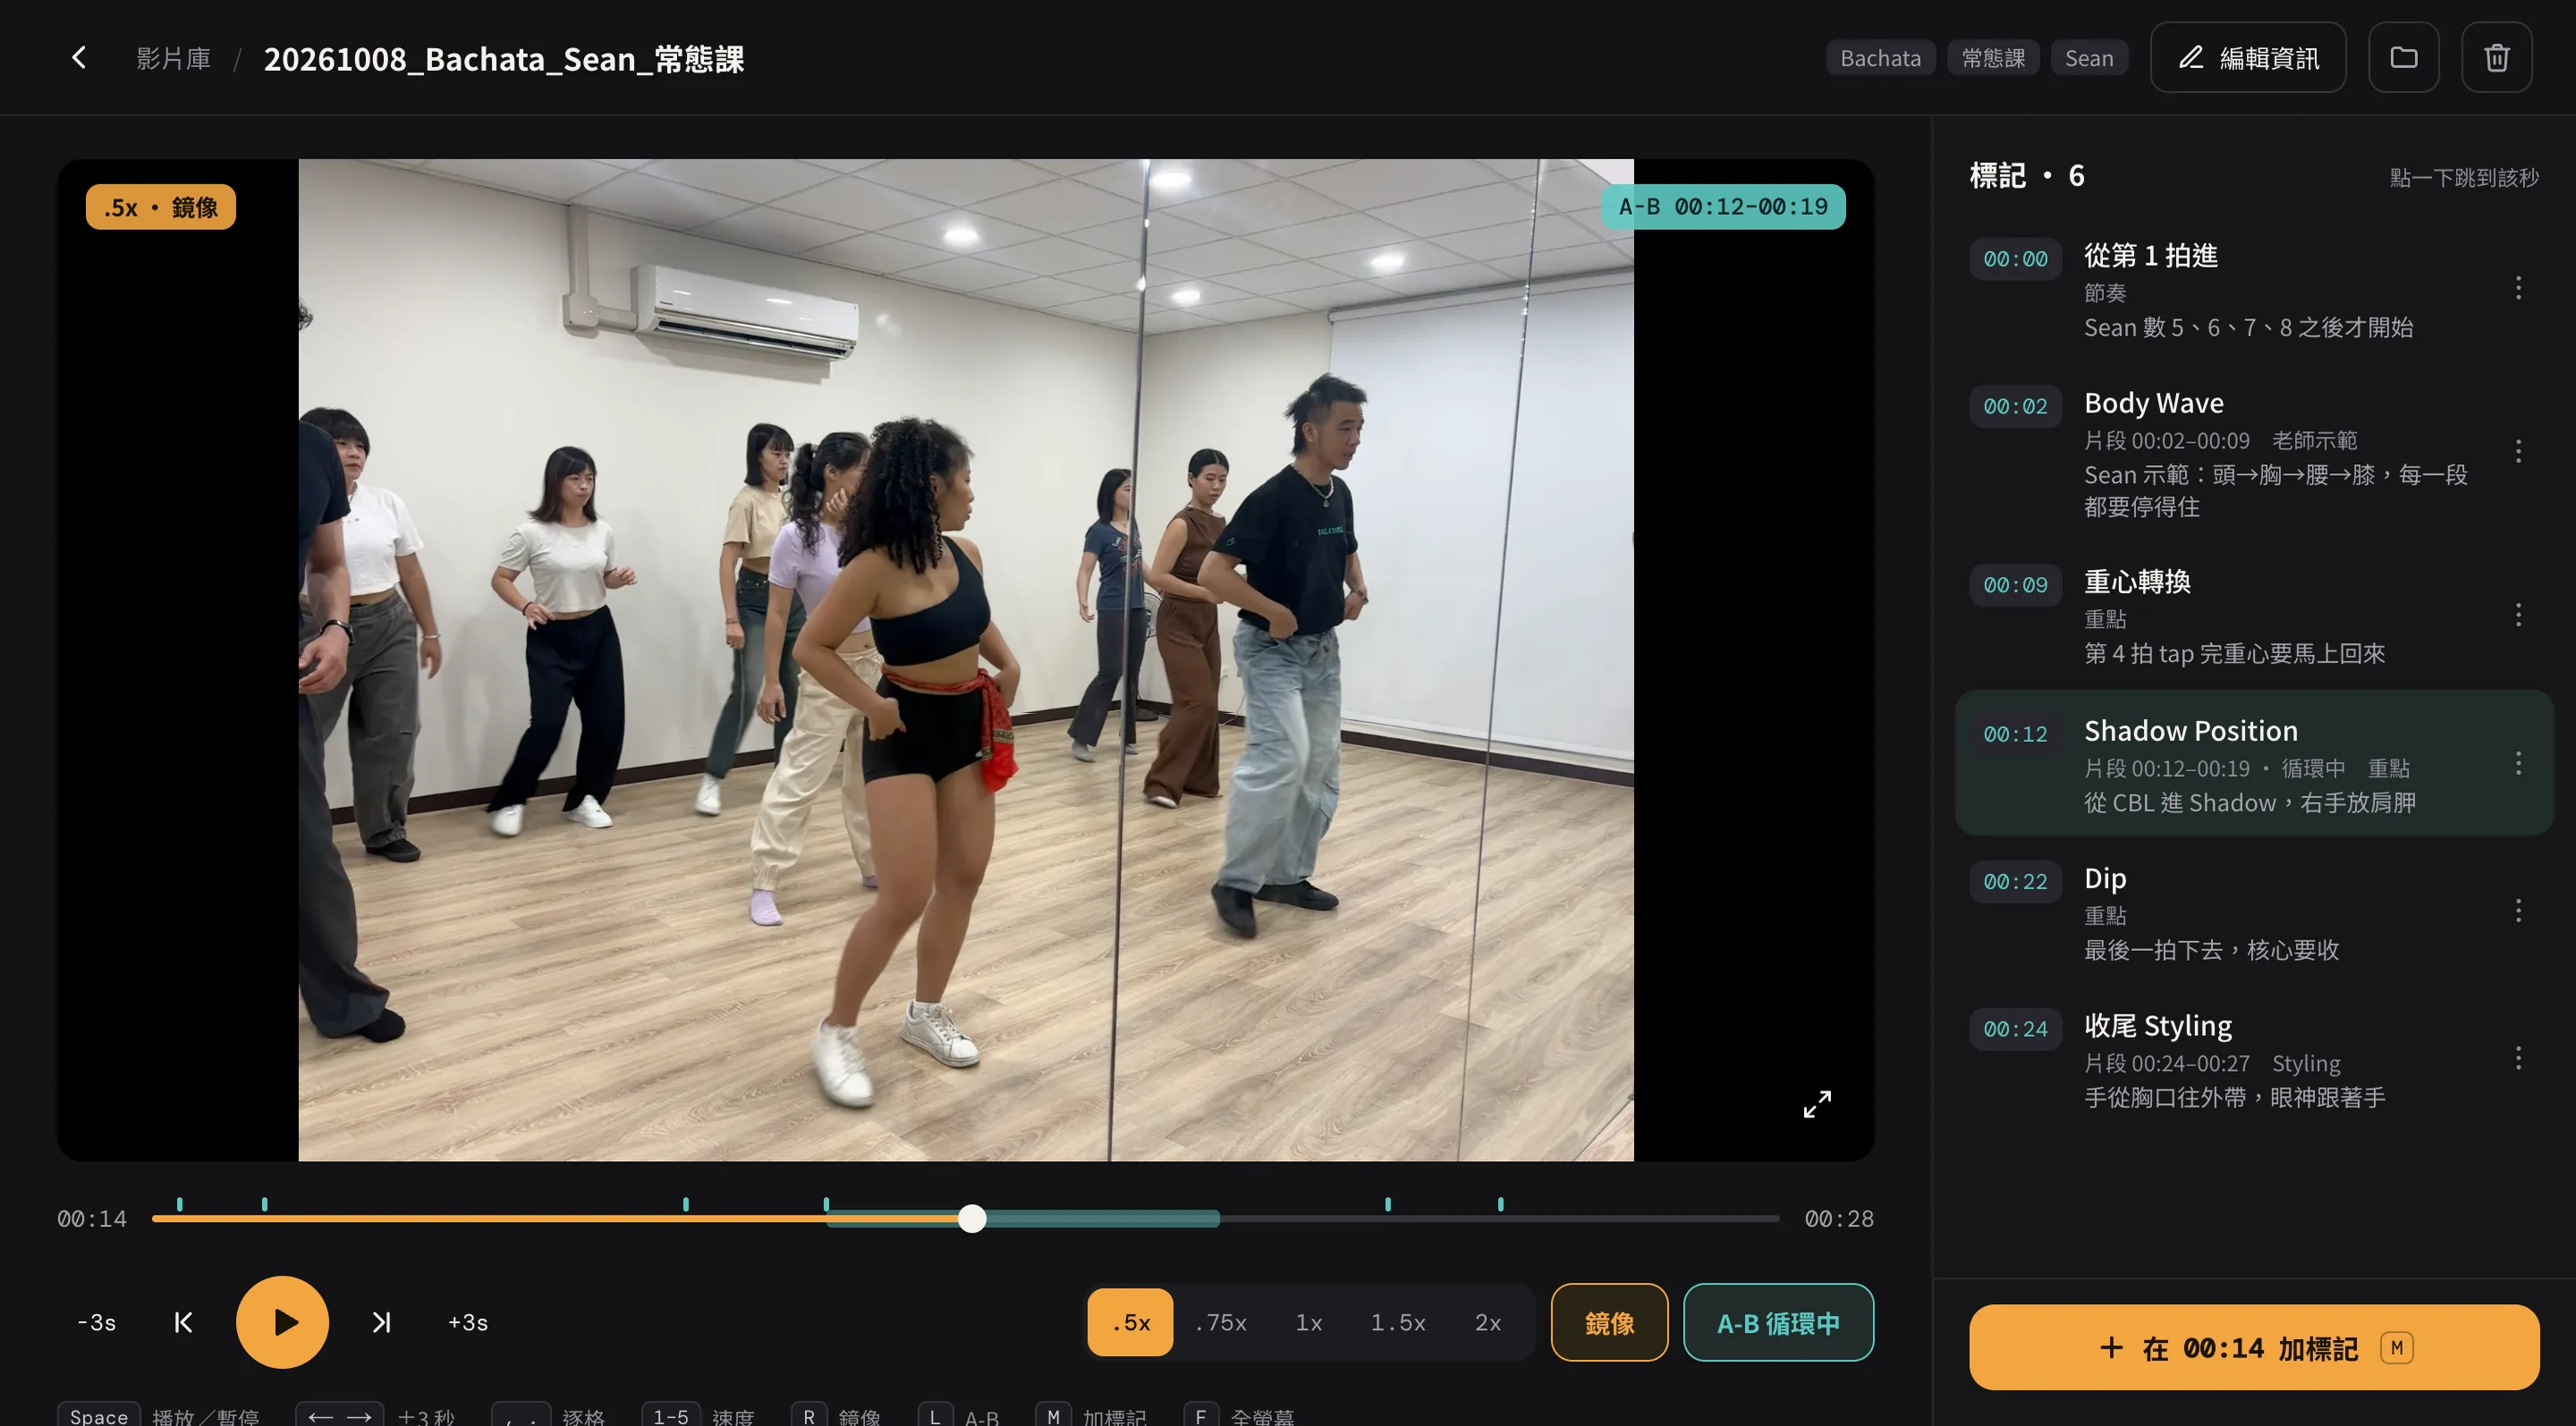Jump to 00:02 Body Wave marker

pos(2254,453)
